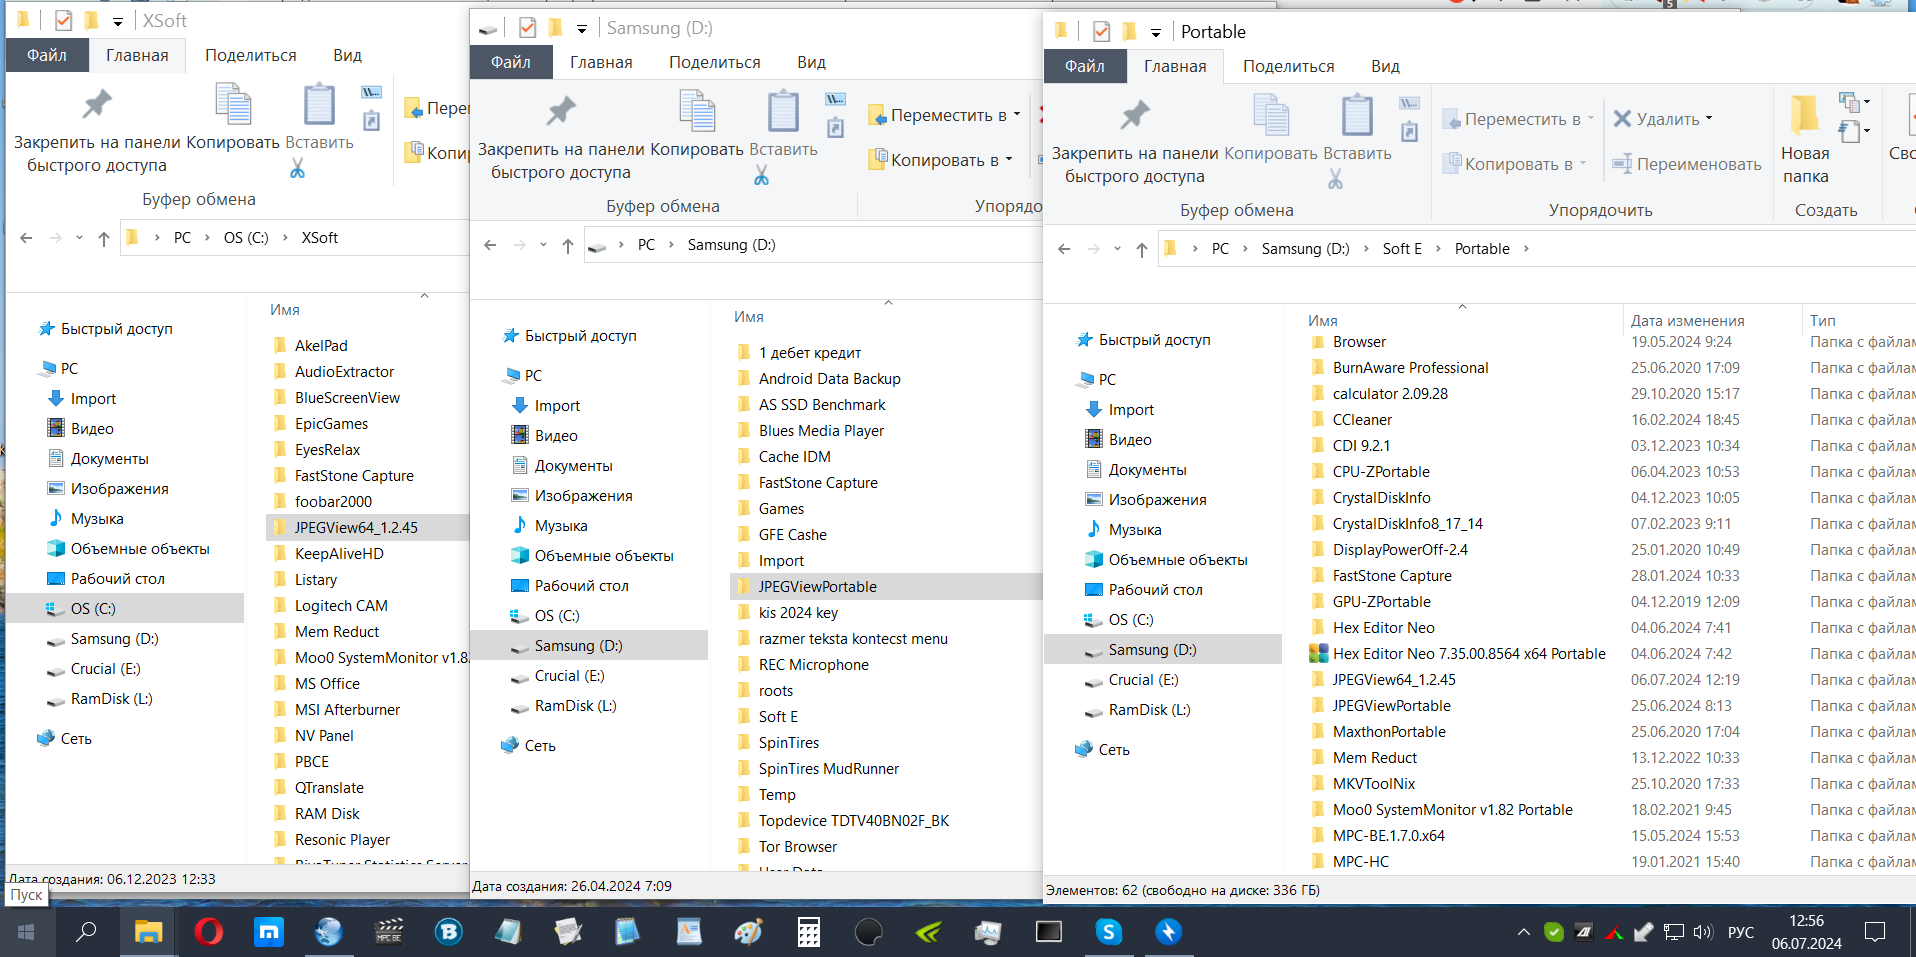Go up one level in Samsung (D:) window

click(568, 245)
